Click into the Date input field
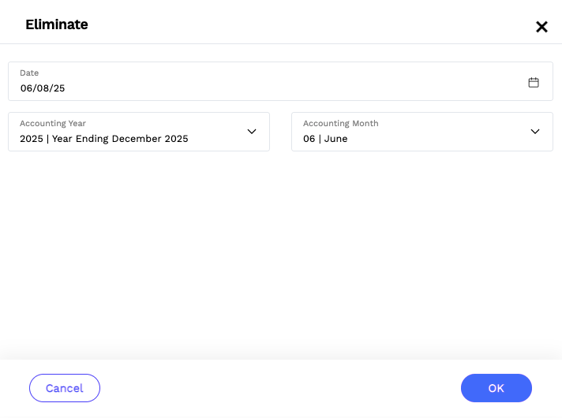Screen dimensions: 562x418 [280, 81]
